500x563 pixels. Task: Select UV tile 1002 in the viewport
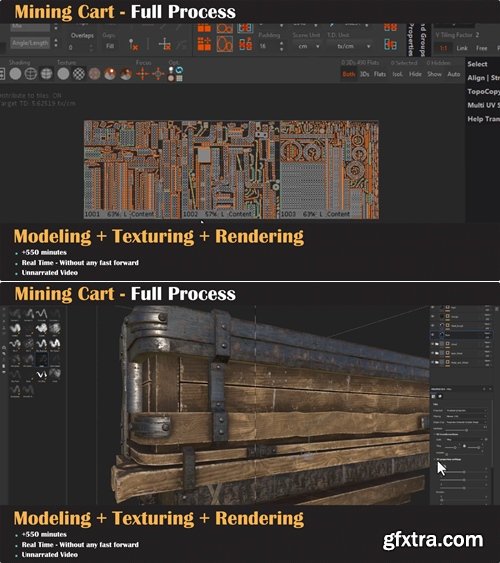click(230, 169)
